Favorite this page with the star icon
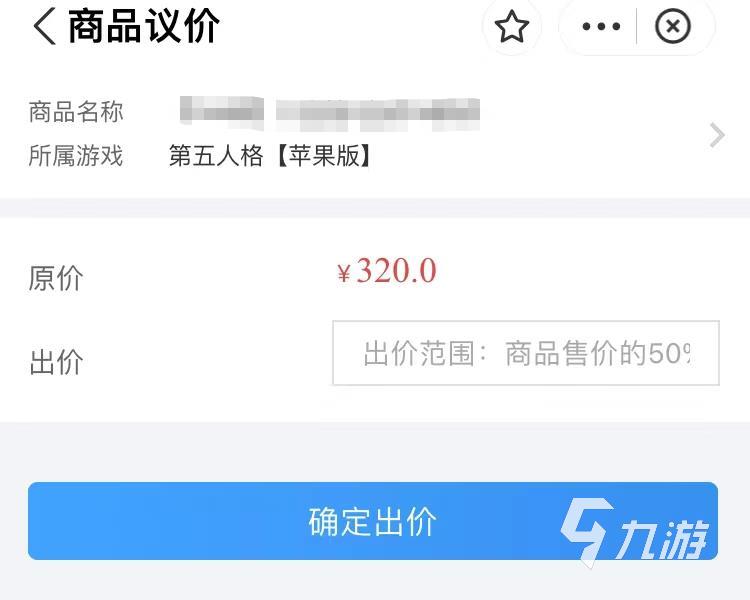This screenshot has width=750, height=600. (x=511, y=26)
